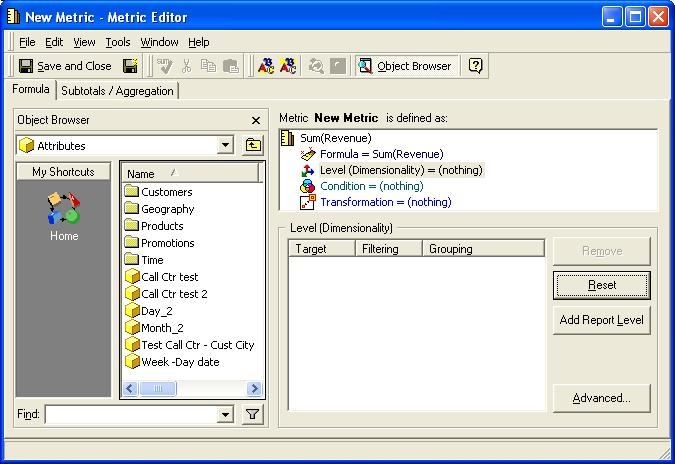This screenshot has height=464, width=675.
Task: Open the Find field dropdown arrow
Action: point(225,414)
